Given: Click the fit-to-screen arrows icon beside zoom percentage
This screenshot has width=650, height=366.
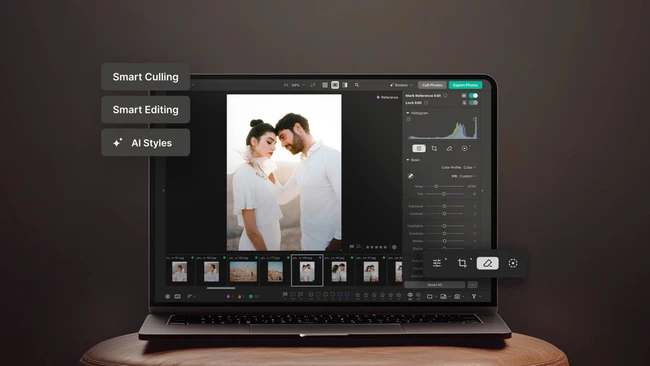Looking at the screenshot, I should (x=313, y=85).
